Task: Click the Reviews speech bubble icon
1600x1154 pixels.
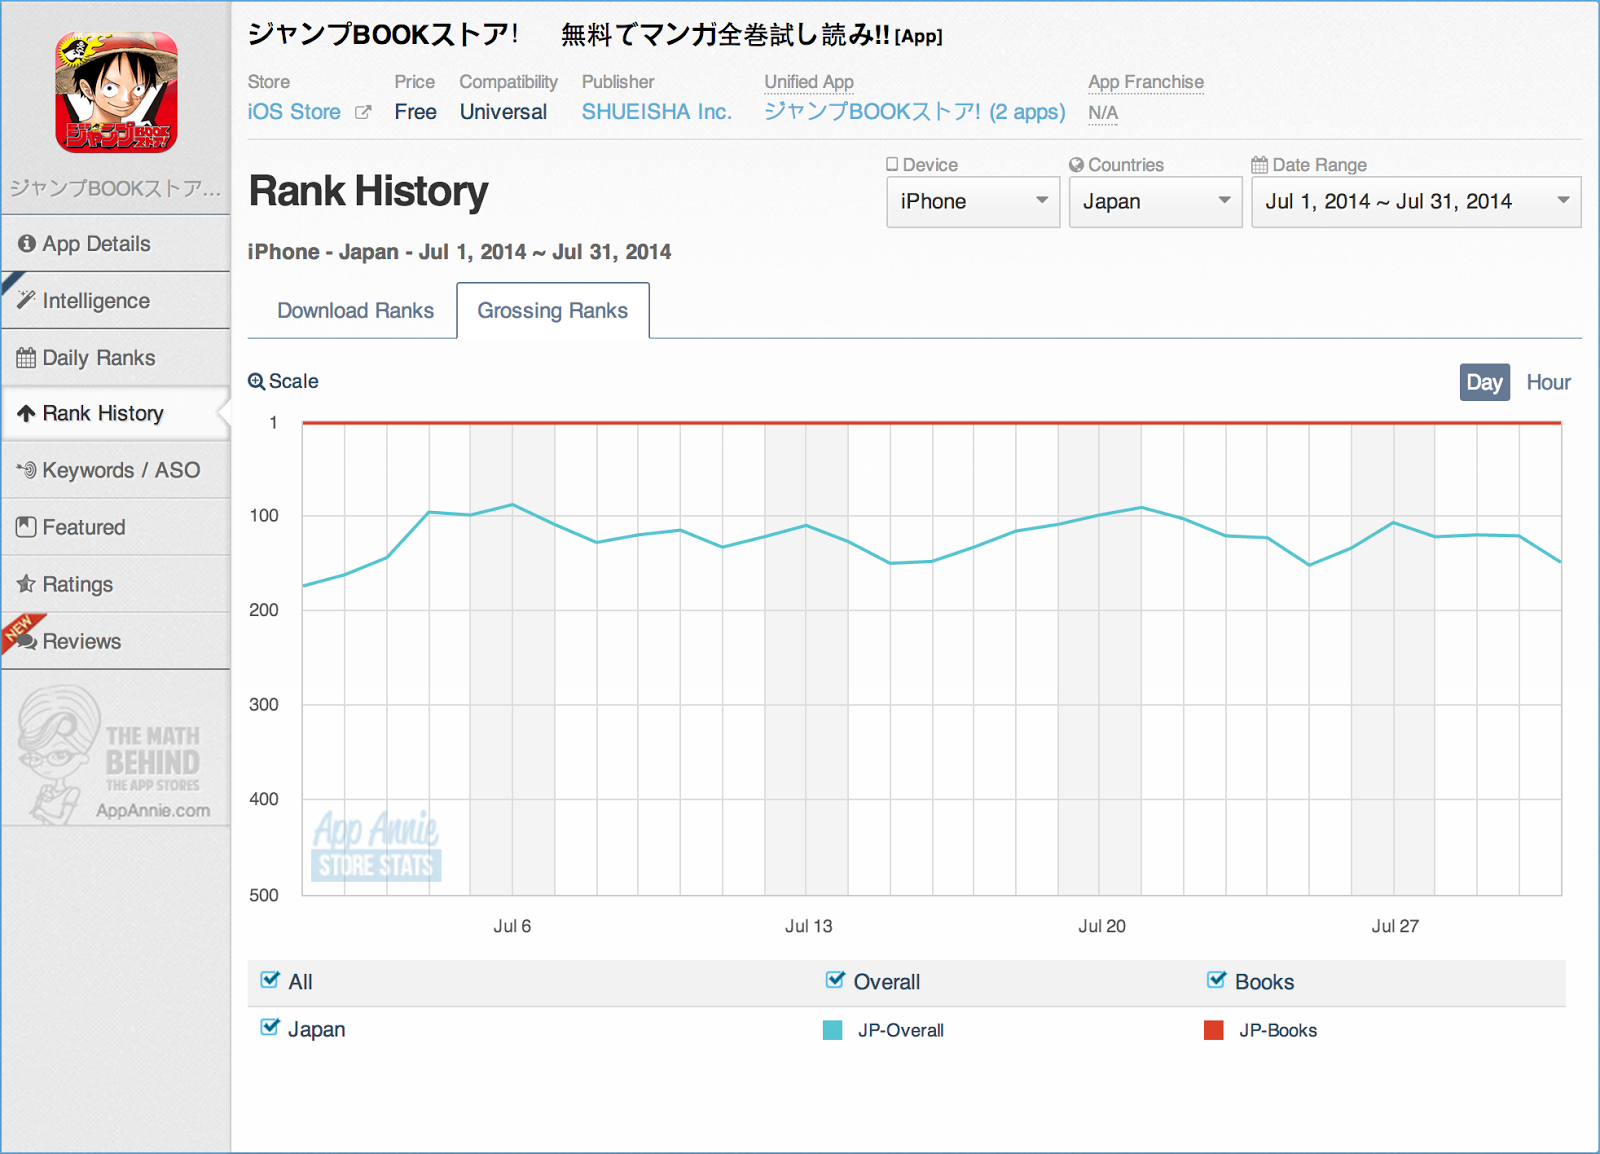Action: (27, 641)
